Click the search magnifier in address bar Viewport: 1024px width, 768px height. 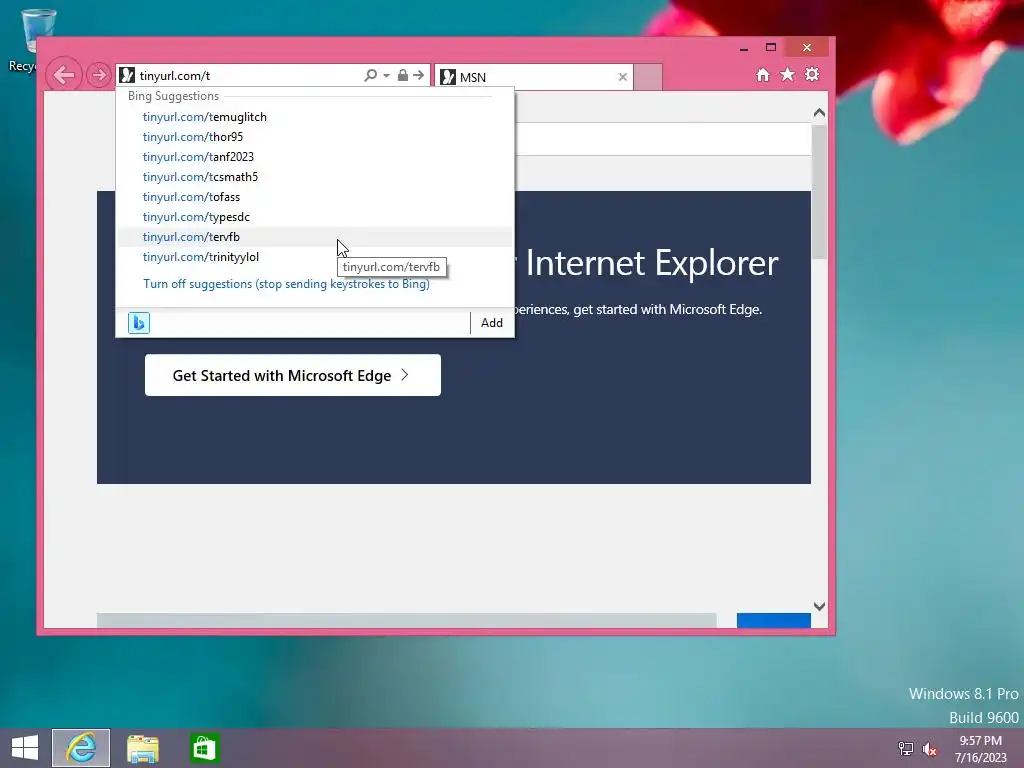[x=370, y=75]
